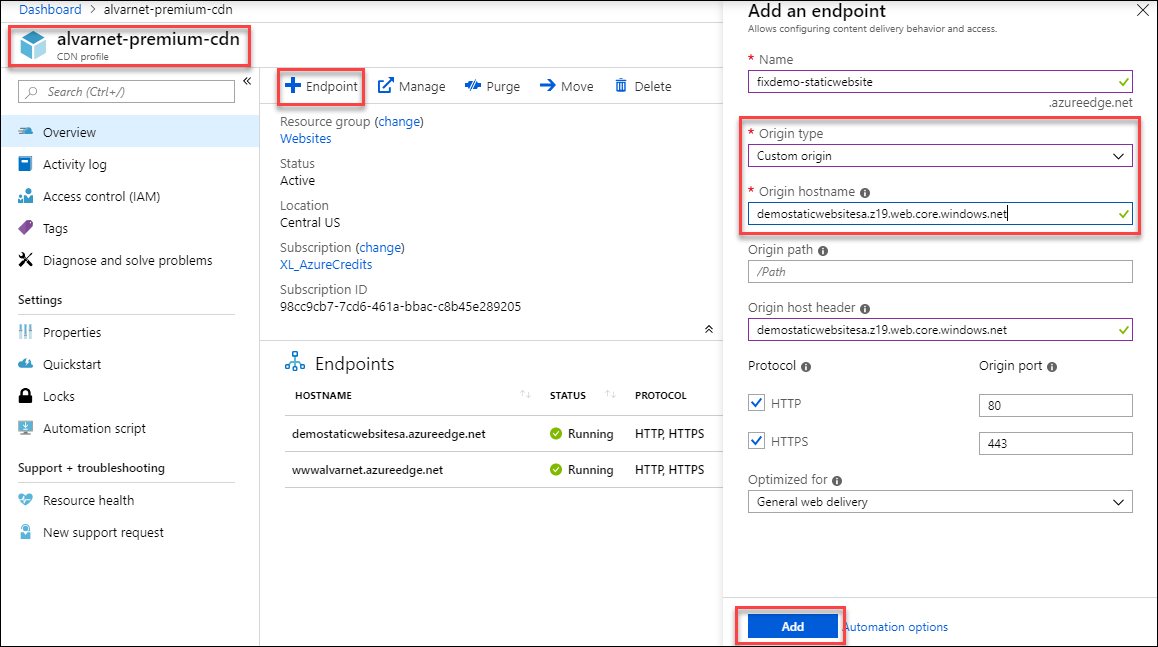Select the demostaticwebsitesa.azureedge.net endpoint row
1158x647 pixels.
504,434
